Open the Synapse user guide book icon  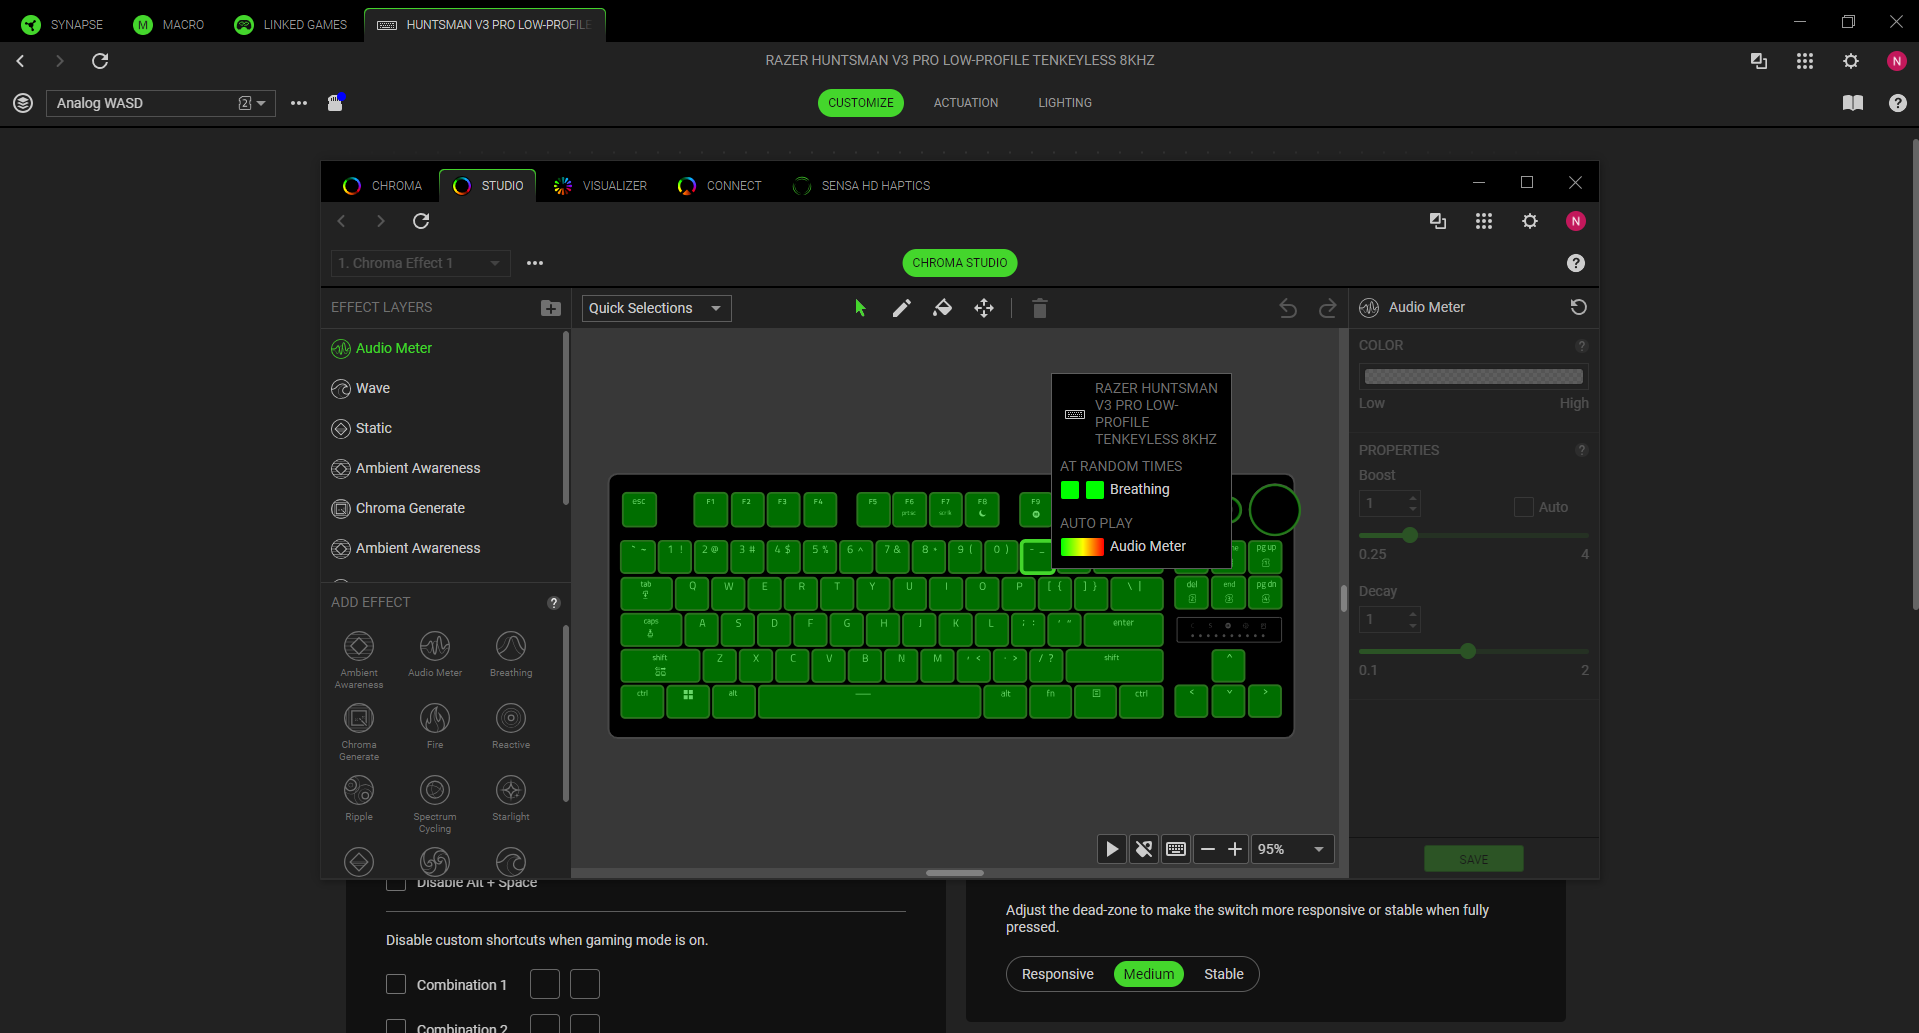pyautogui.click(x=1853, y=103)
